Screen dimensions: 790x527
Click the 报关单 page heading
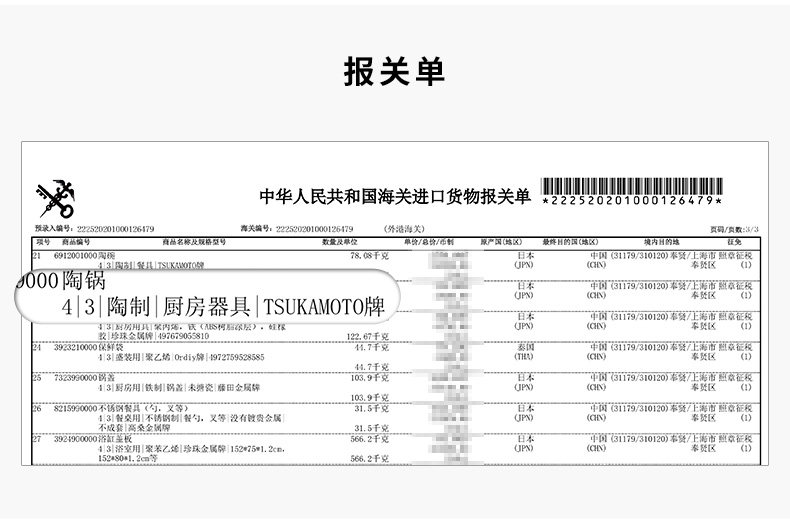pyautogui.click(x=394, y=72)
